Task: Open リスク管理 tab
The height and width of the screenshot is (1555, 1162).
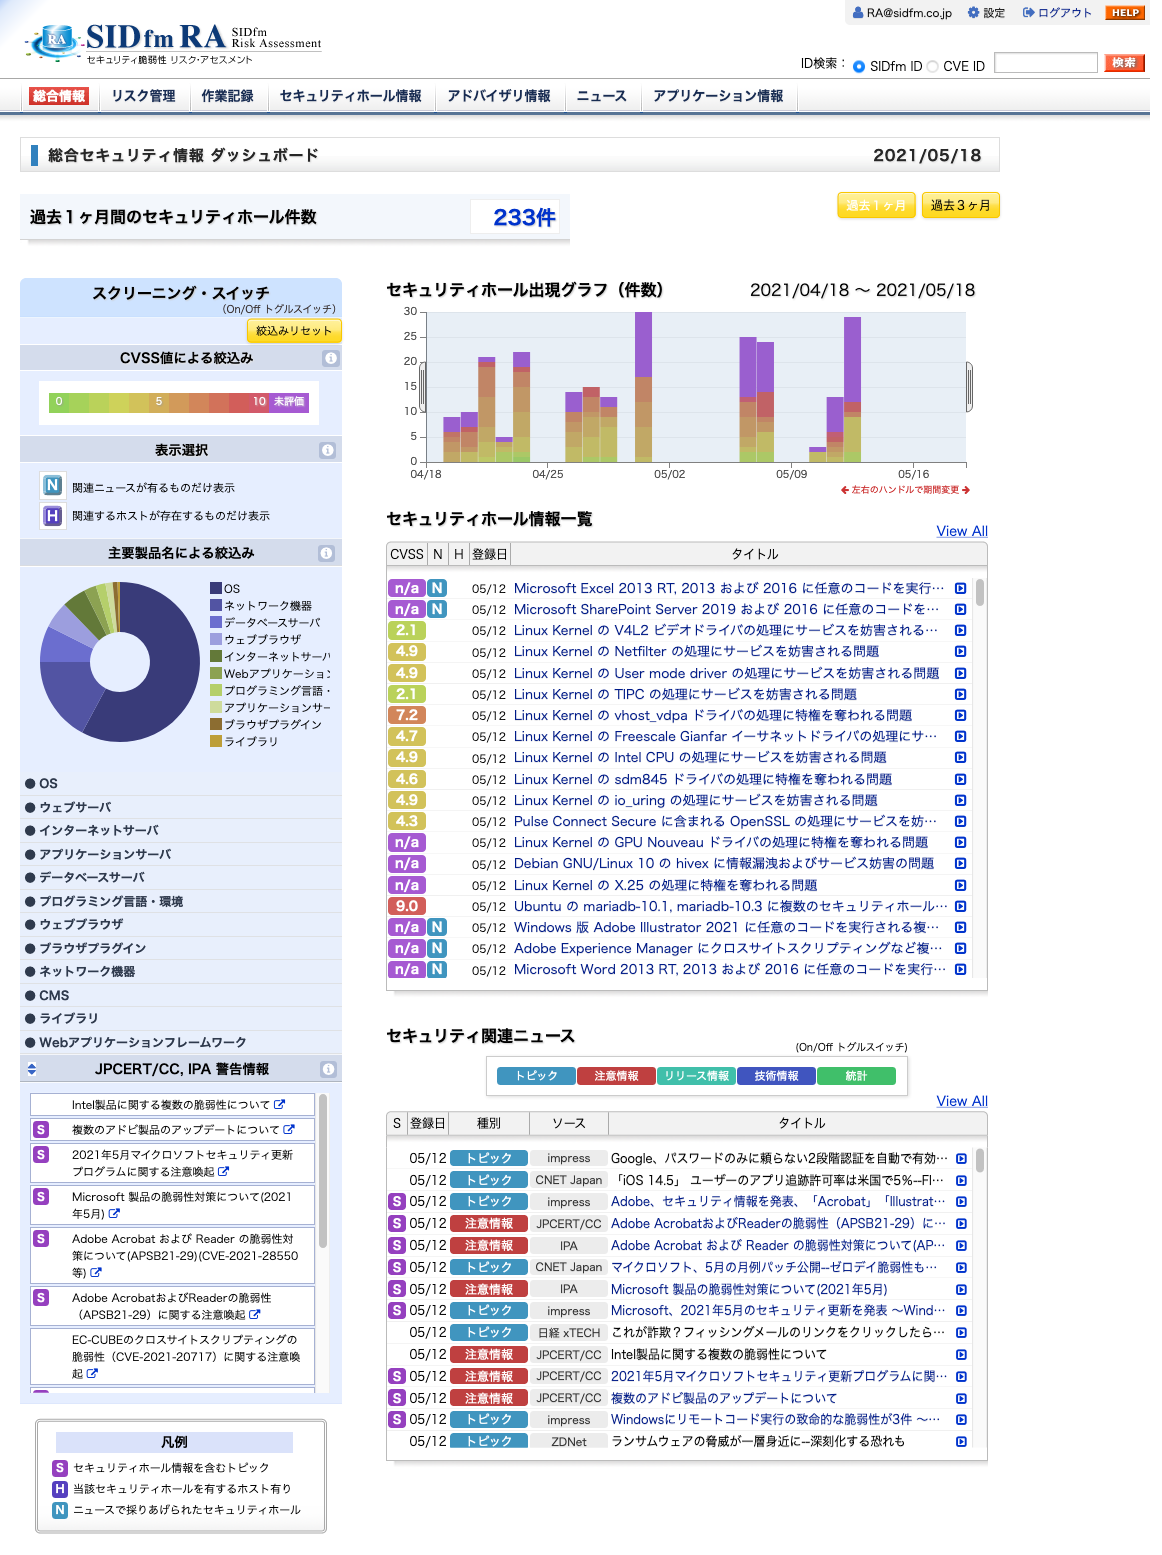Action: point(143,96)
